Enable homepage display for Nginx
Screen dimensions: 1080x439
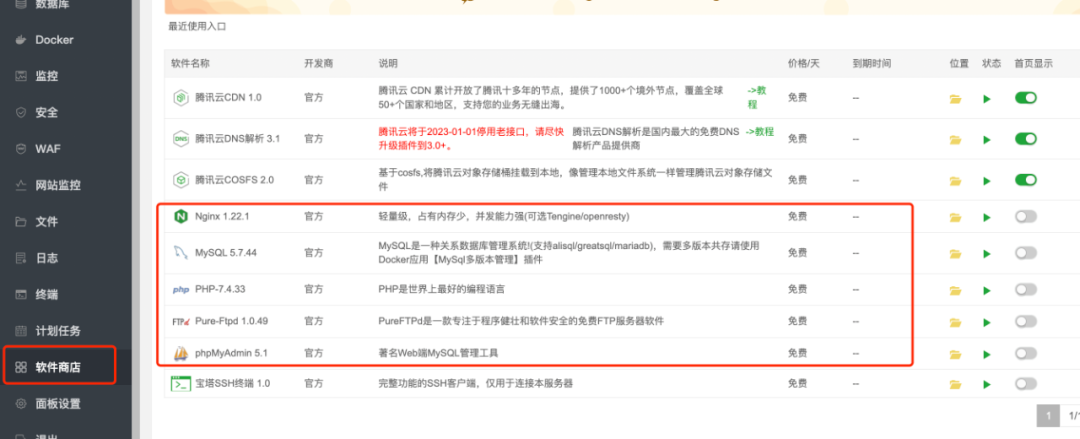pos(1026,216)
